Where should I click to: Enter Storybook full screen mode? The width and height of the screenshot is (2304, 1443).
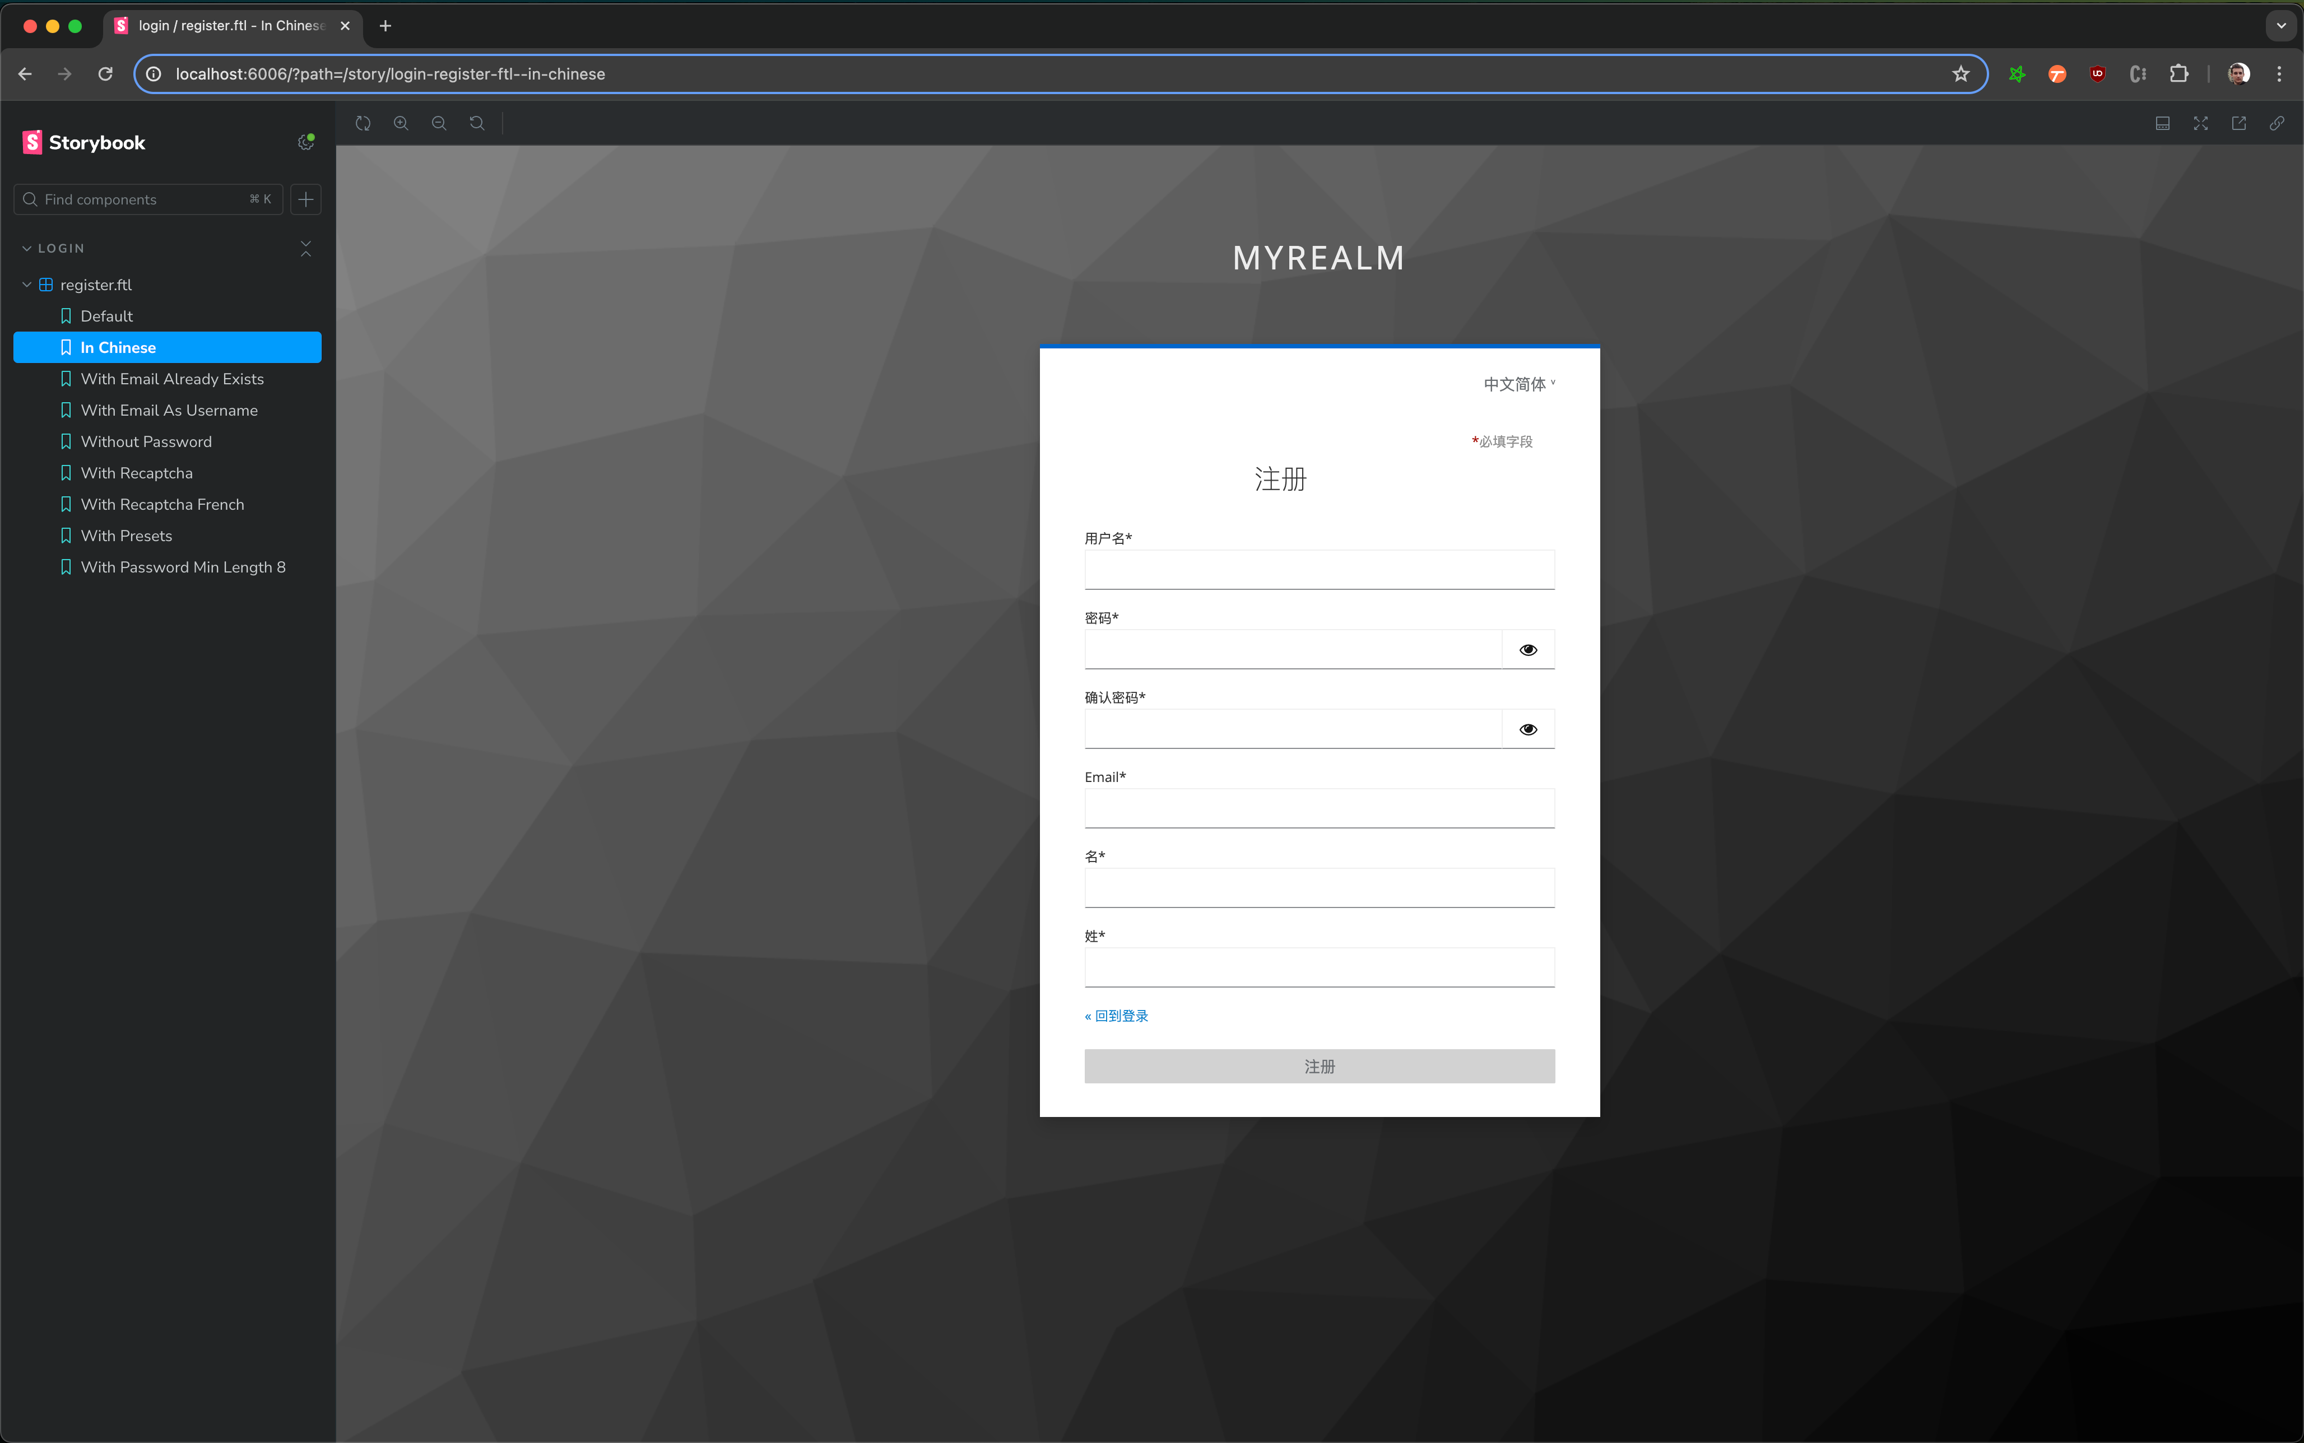coord(2200,123)
